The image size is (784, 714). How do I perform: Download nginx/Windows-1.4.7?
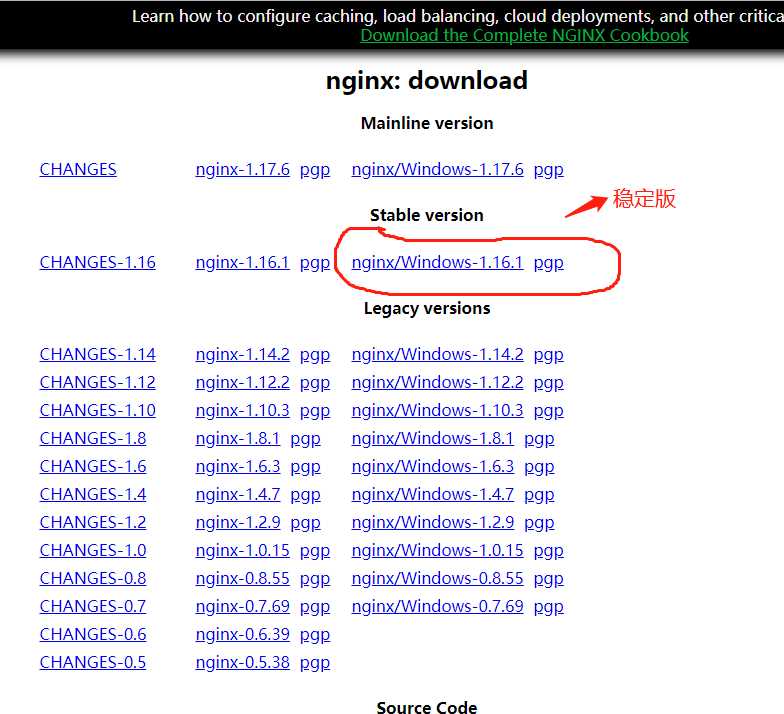pos(433,494)
